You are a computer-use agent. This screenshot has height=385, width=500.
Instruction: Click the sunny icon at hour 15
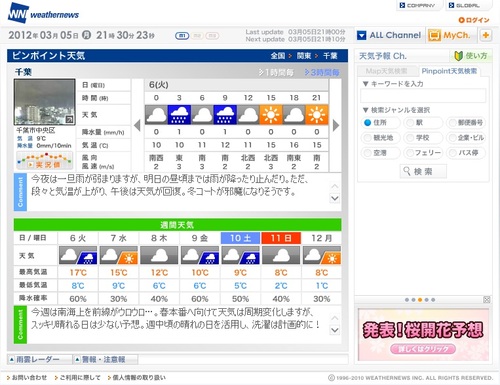(271, 115)
